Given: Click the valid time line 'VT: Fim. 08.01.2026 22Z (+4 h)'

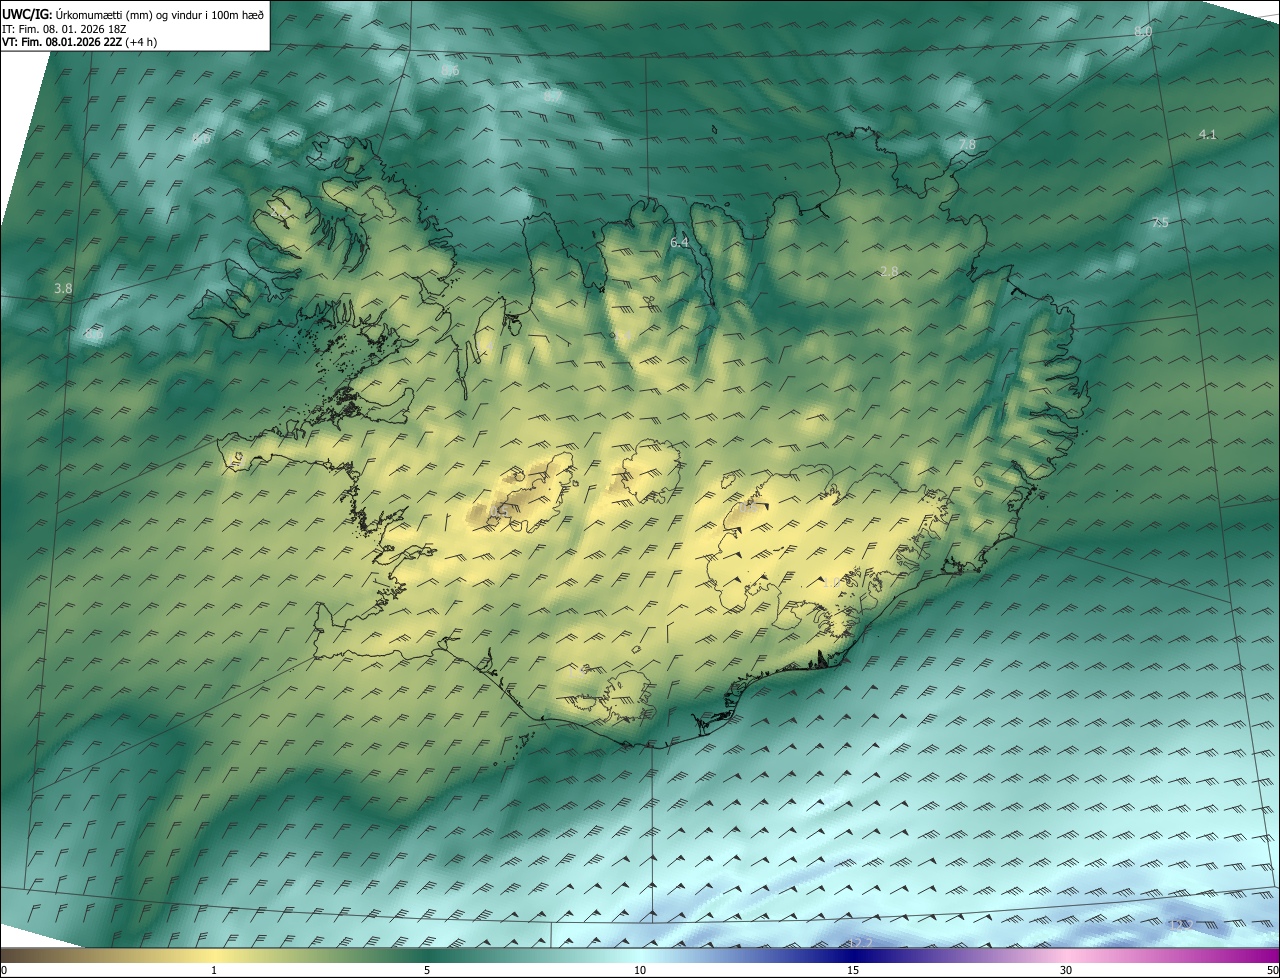Looking at the screenshot, I should tap(80, 42).
